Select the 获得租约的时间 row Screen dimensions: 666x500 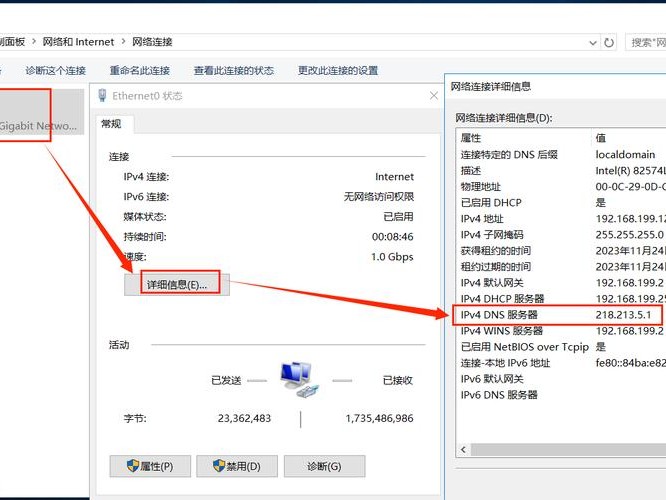[x=562, y=251]
